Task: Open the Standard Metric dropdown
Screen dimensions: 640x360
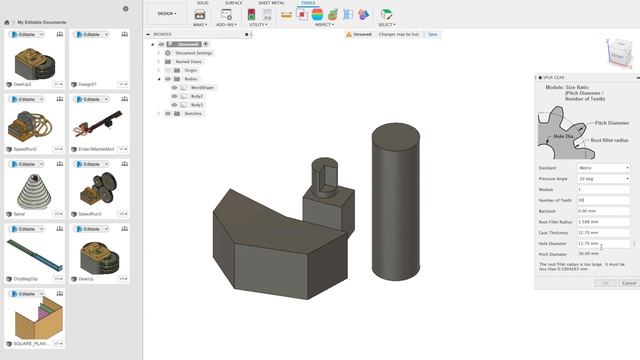Action: 603,168
